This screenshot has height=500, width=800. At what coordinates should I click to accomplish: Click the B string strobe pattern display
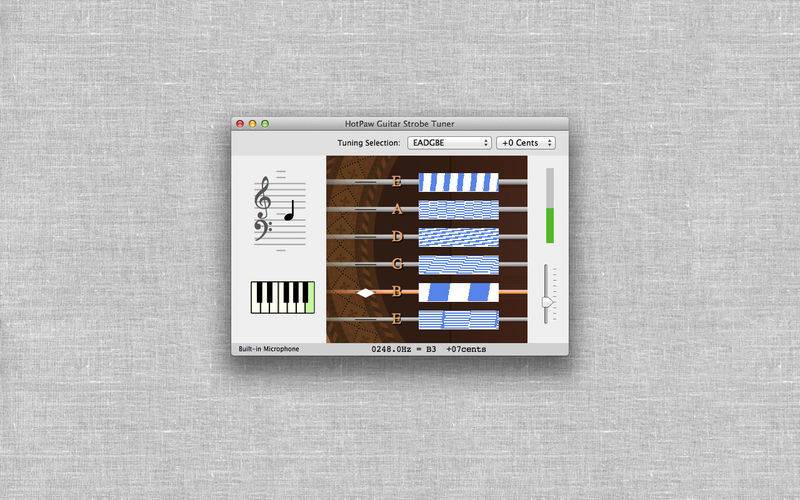pos(459,292)
